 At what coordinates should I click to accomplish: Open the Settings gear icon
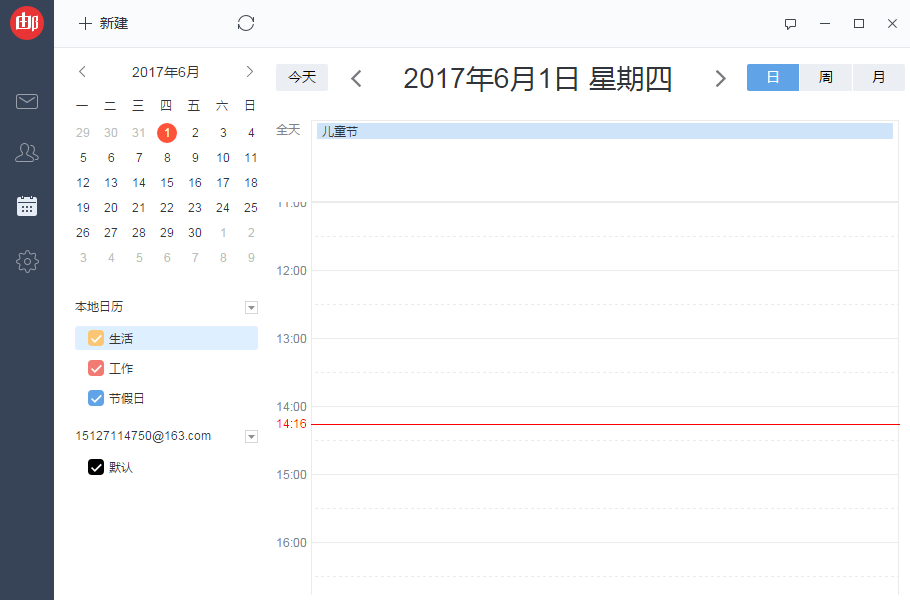(27, 261)
